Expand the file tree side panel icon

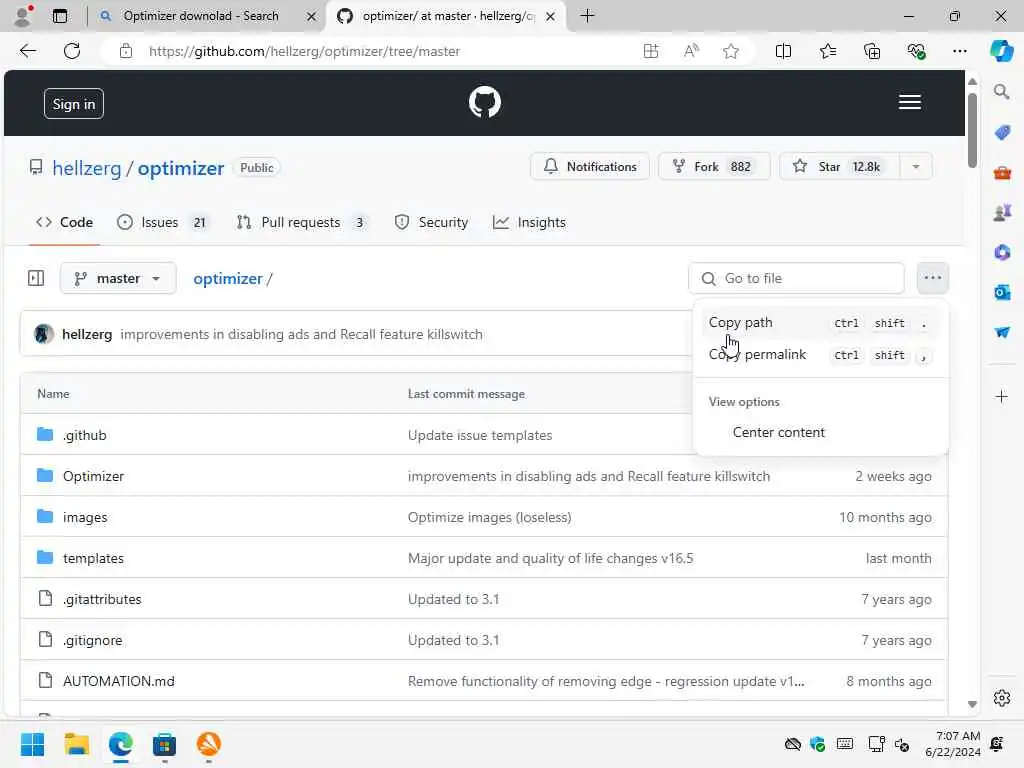(36, 279)
